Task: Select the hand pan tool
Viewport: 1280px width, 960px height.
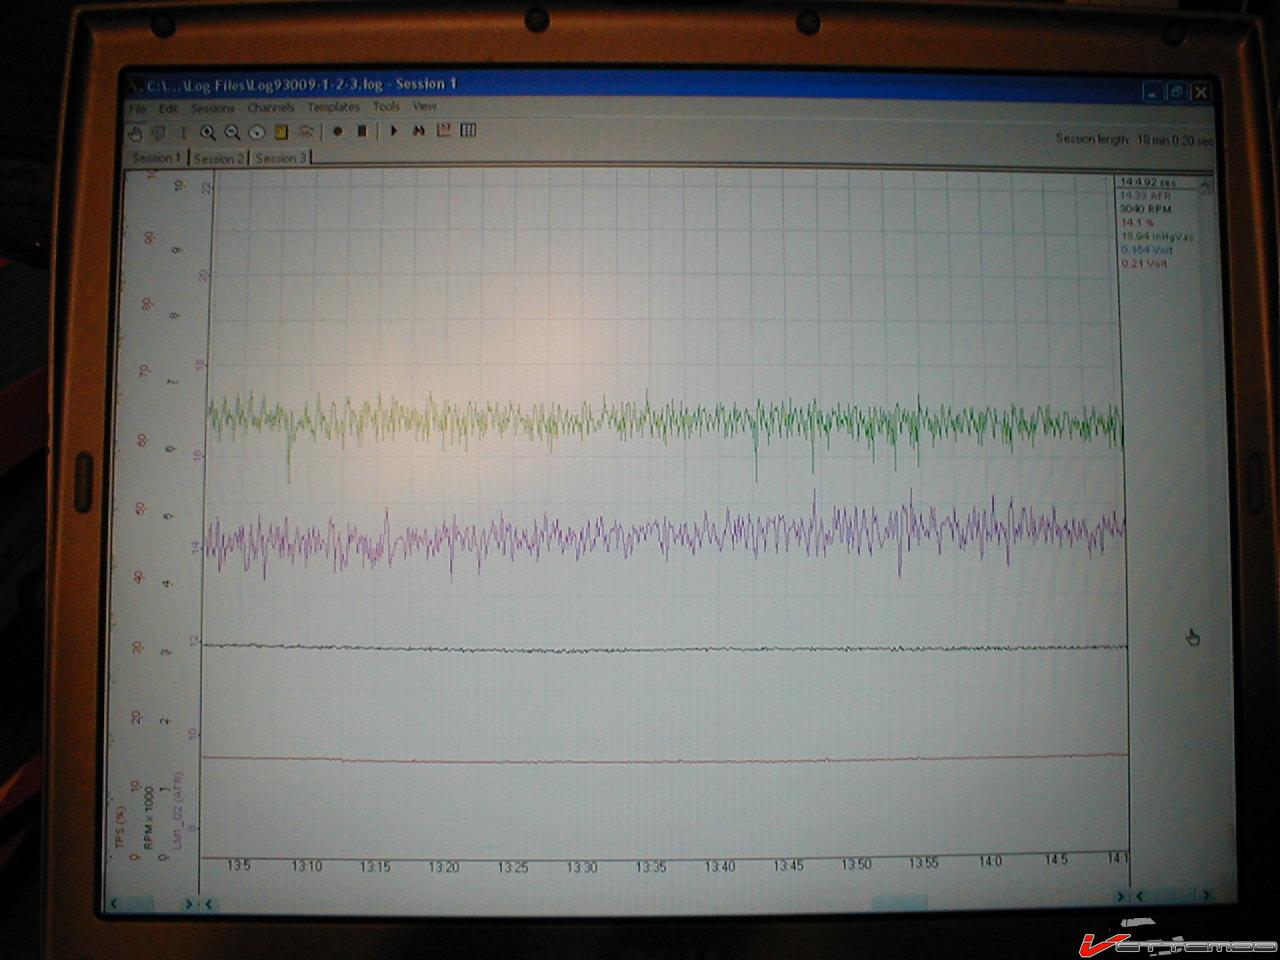Action: click(x=137, y=132)
